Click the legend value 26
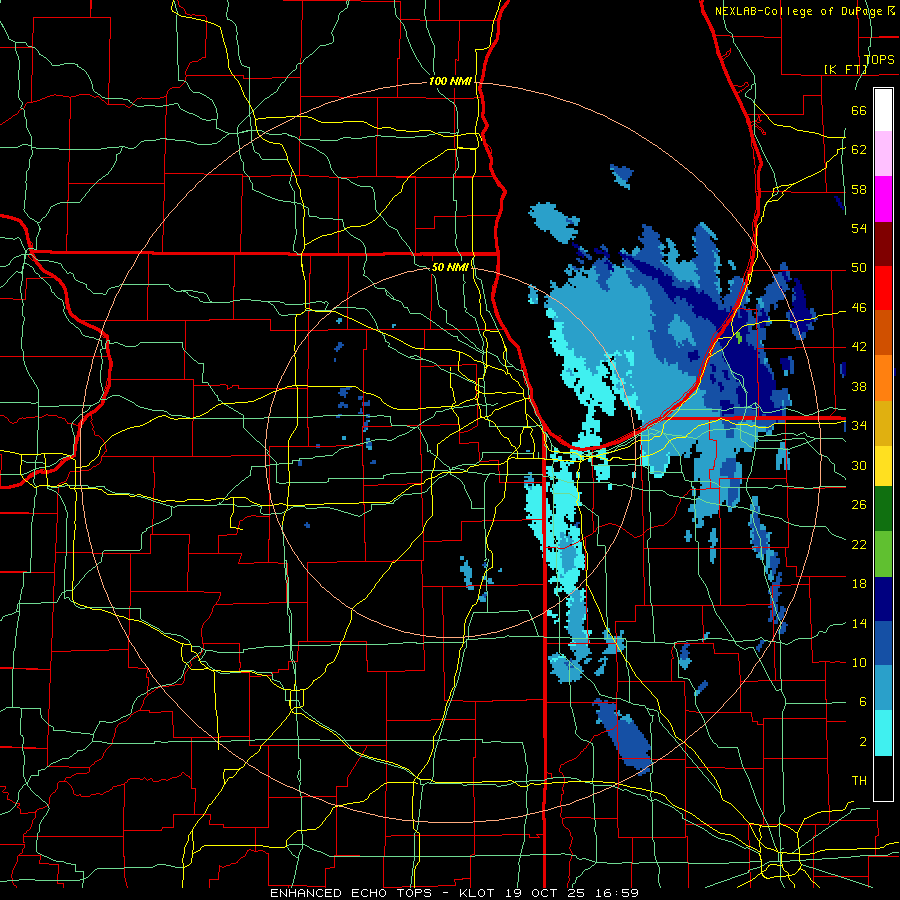 point(859,505)
